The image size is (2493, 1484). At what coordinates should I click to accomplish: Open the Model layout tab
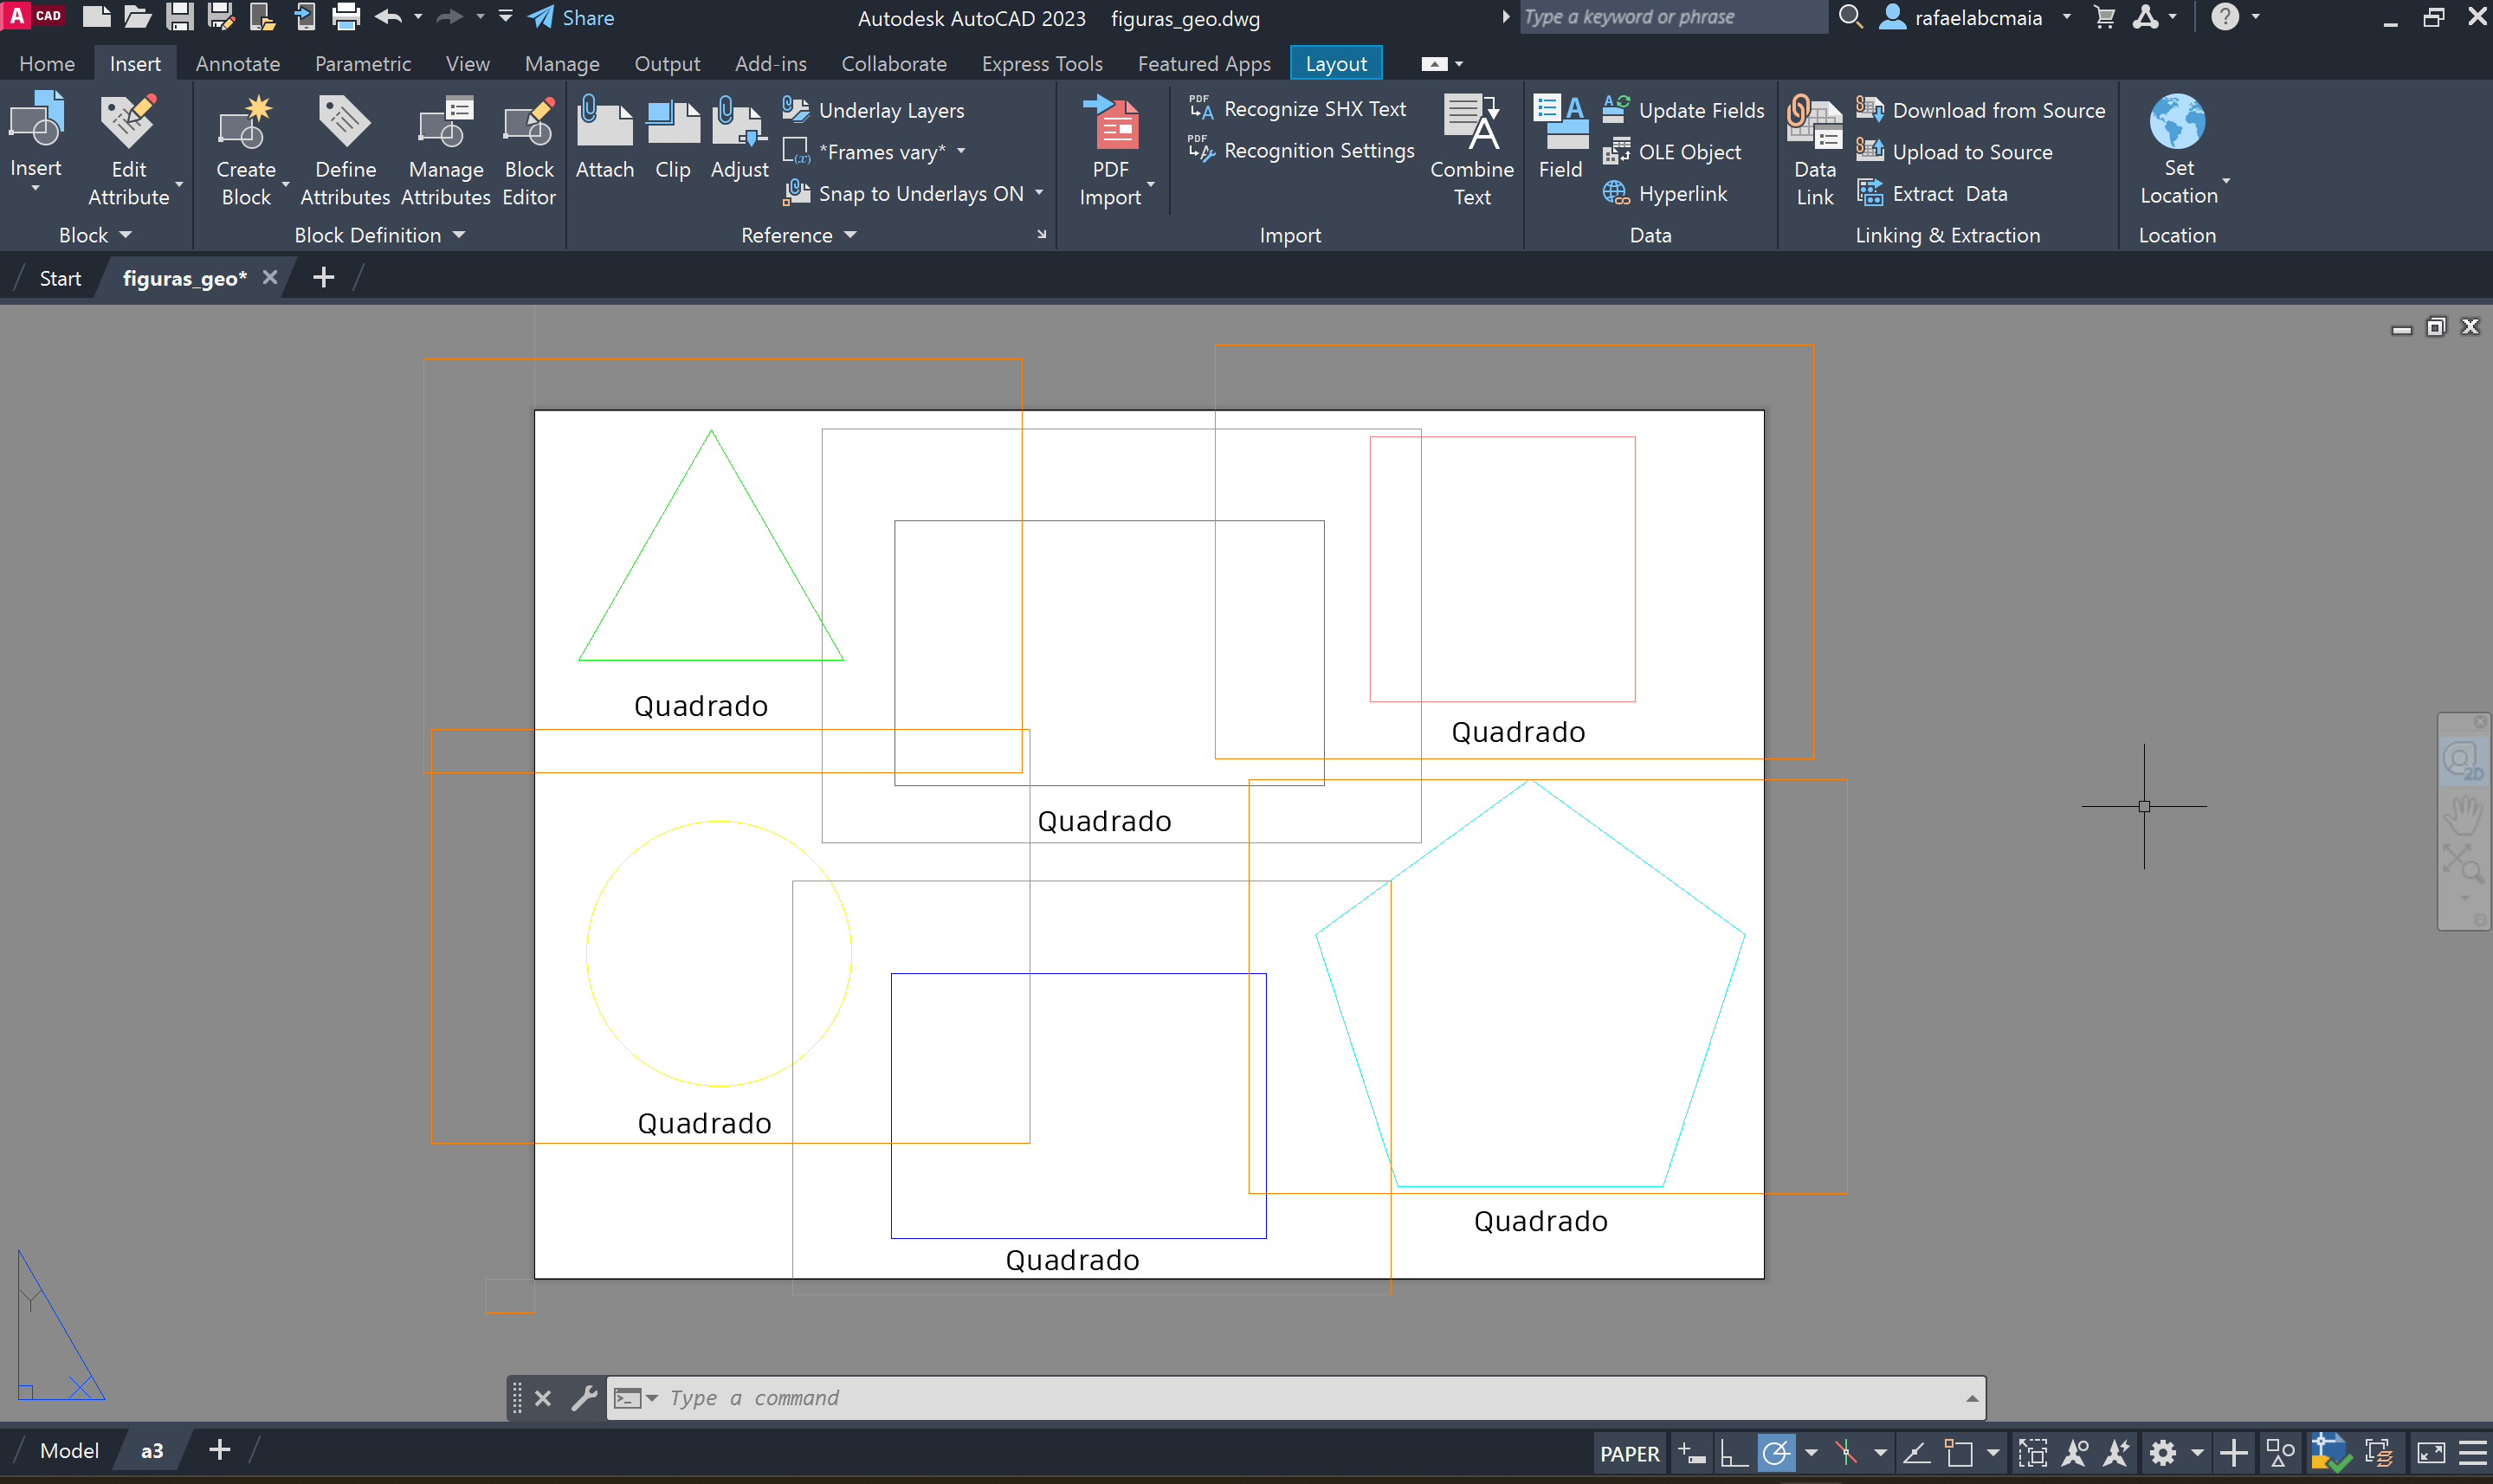[x=69, y=1450]
